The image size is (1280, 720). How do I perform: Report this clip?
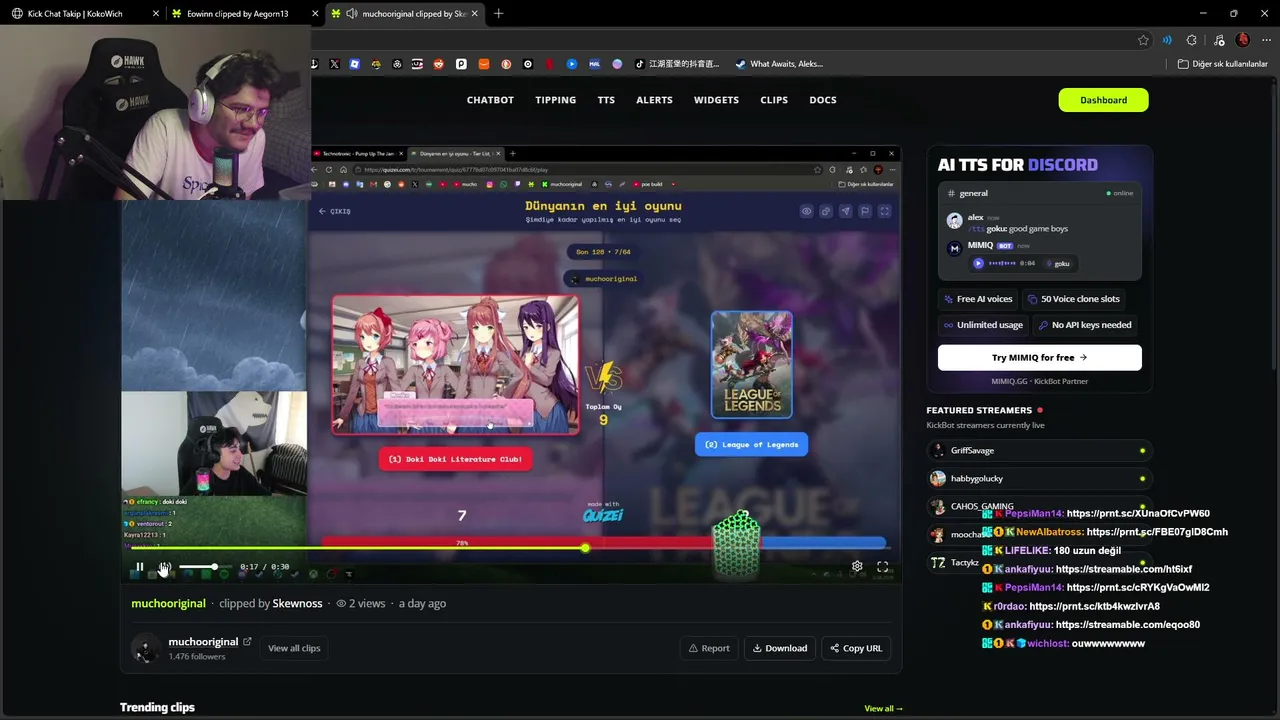point(708,648)
